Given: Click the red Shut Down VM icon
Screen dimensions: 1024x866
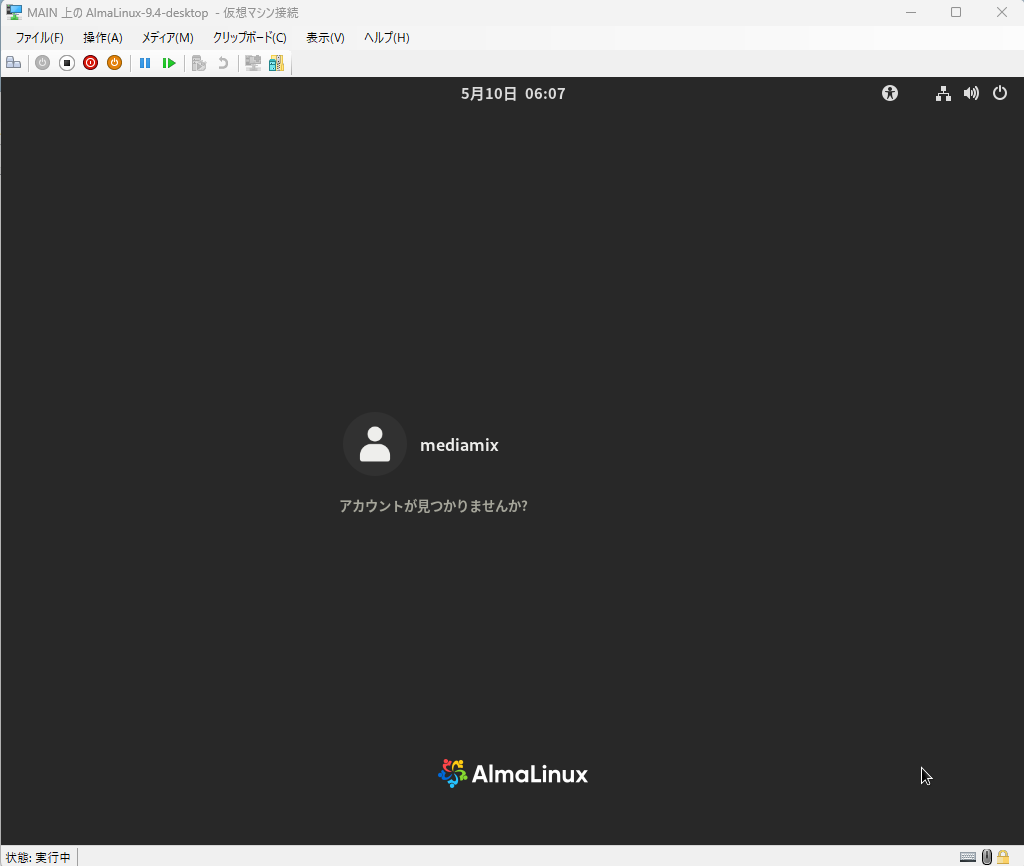Looking at the screenshot, I should pos(91,63).
